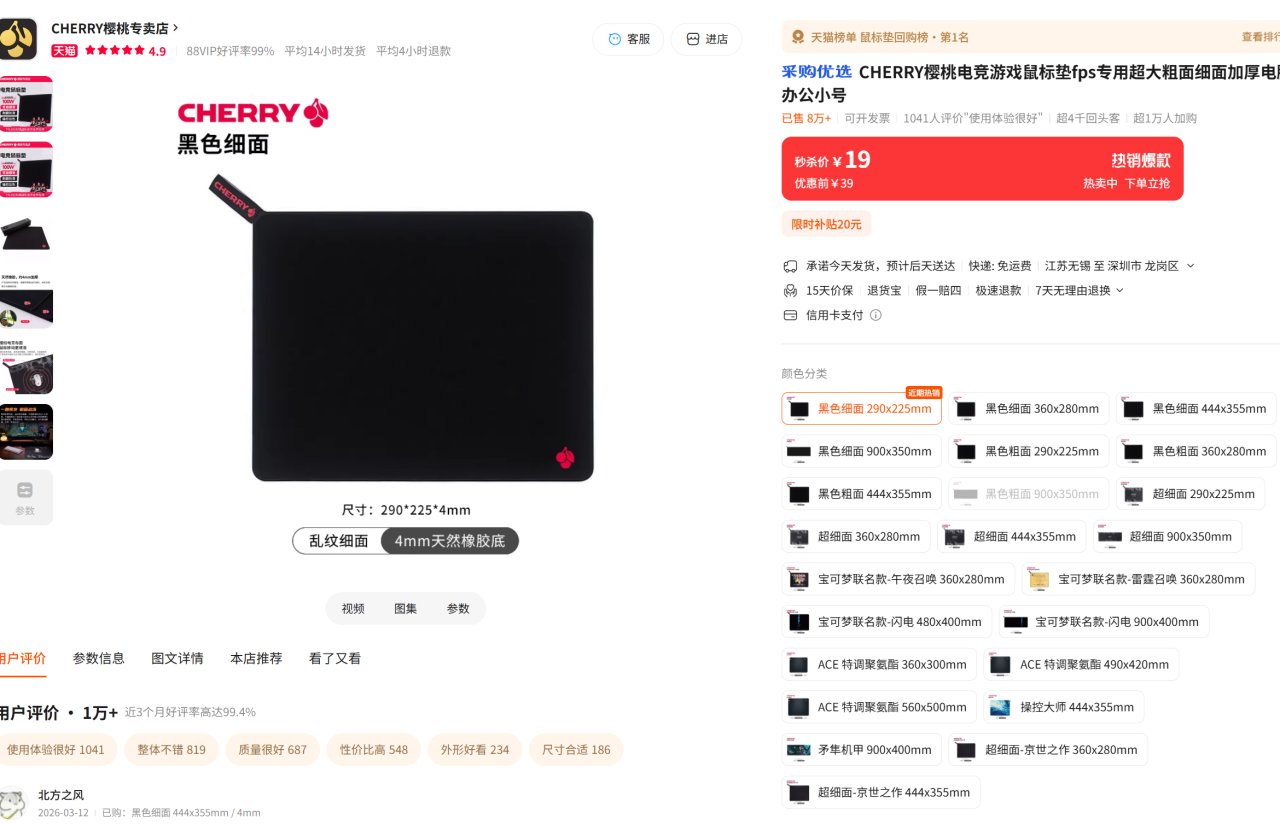Click the info icon beside 信用卡支付
Viewport: 1280px width, 825px height.
(876, 315)
